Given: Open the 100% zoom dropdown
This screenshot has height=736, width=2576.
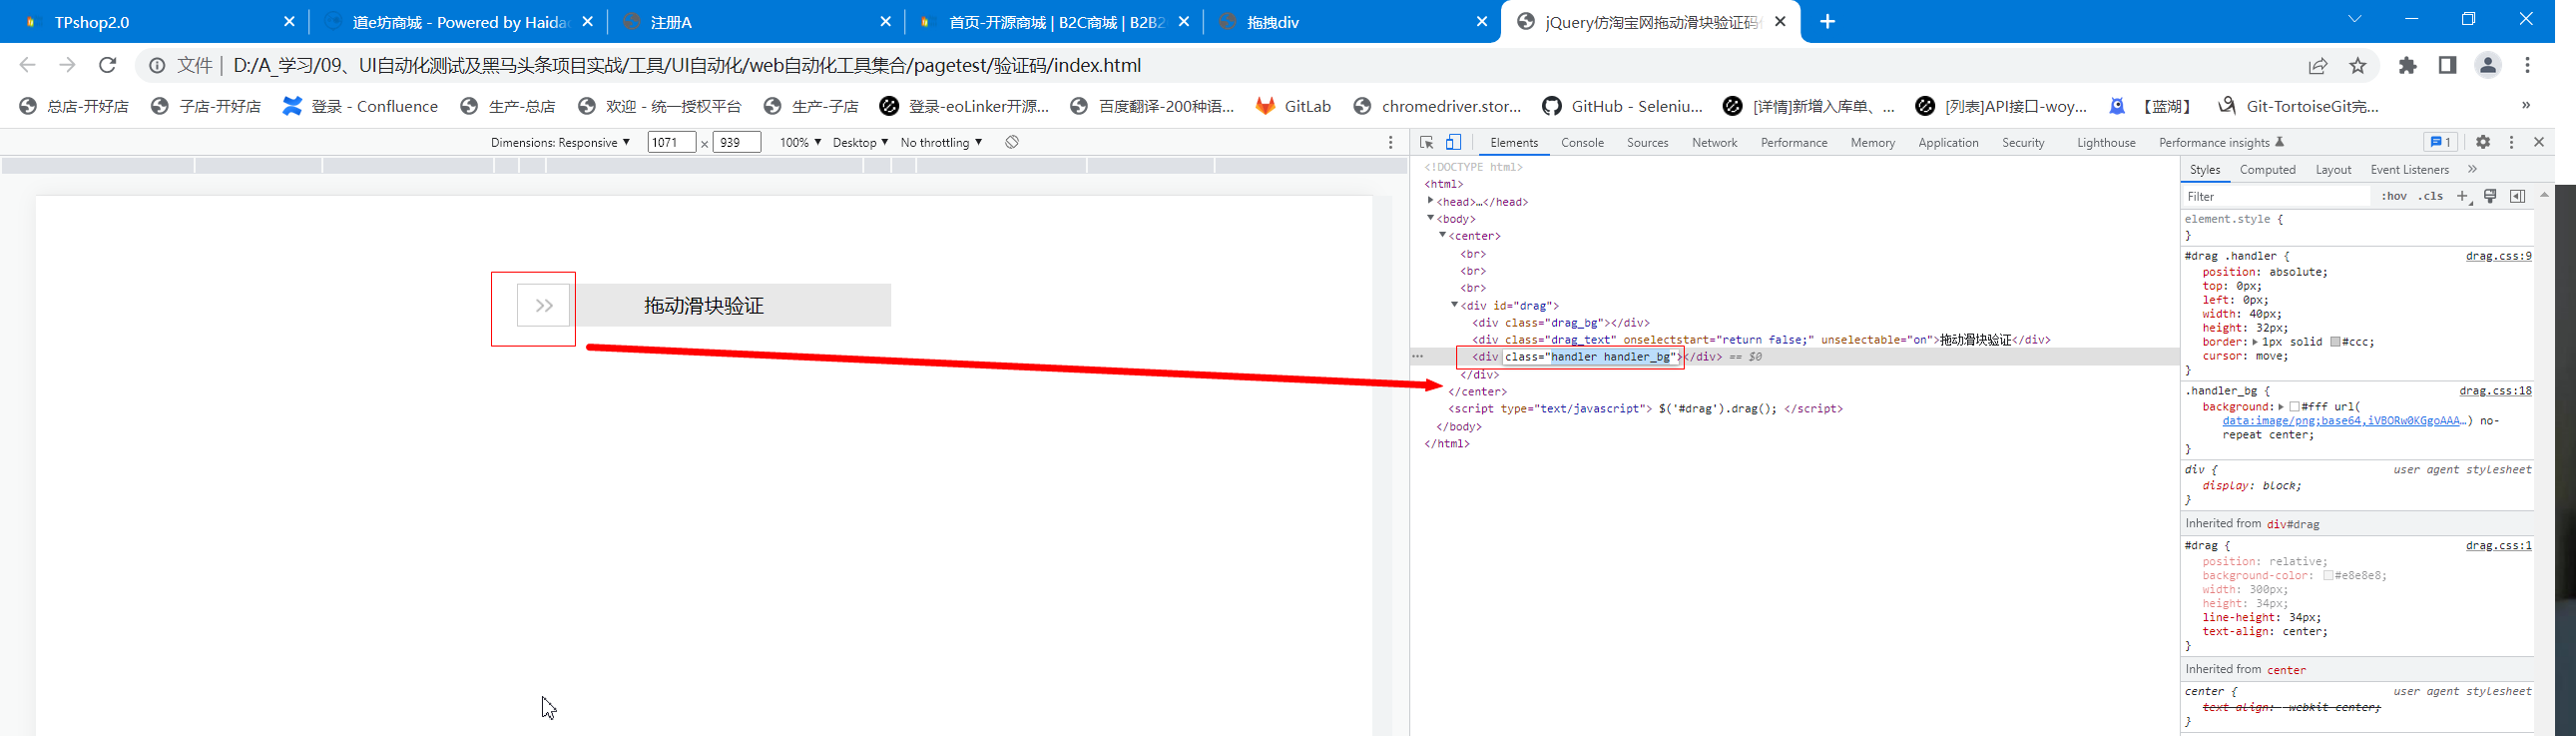Looking at the screenshot, I should coord(800,142).
